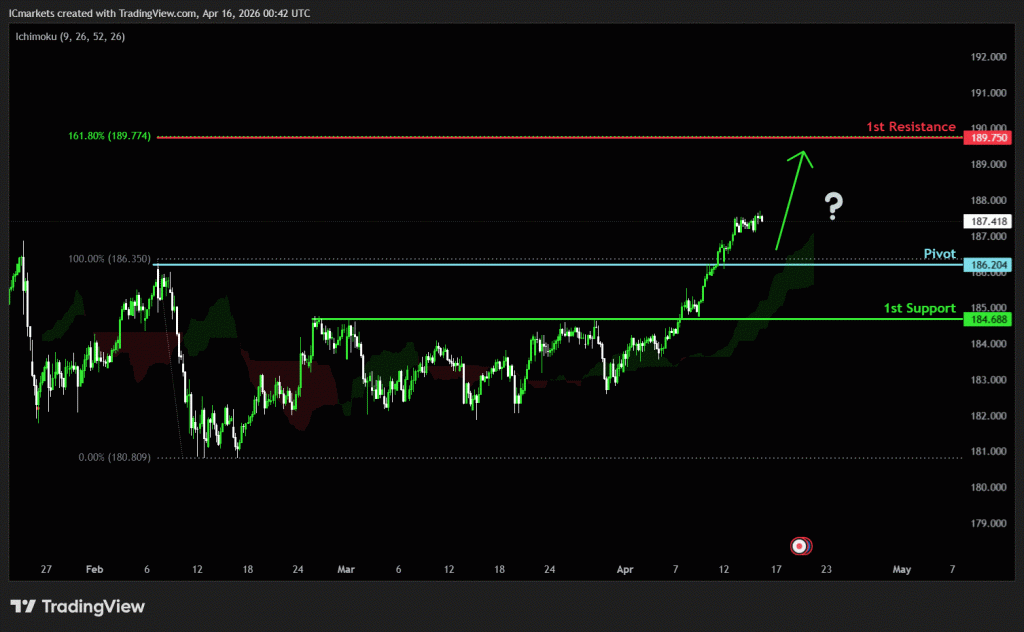Select the red 189.750 price tag

(x=986, y=138)
